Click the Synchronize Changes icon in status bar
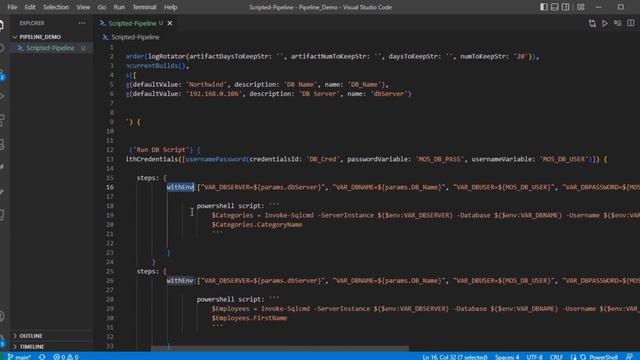Image resolution: width=640 pixels, height=360 pixels. (42, 357)
